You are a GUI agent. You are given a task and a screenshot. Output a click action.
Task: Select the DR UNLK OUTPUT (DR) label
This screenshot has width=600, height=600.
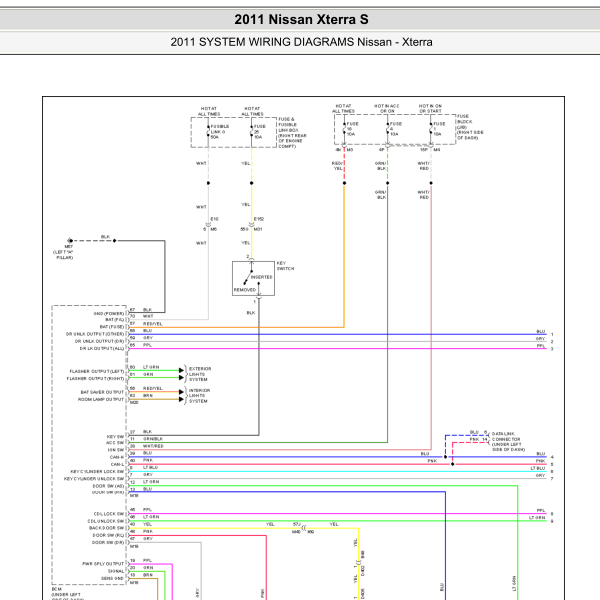coord(99,341)
